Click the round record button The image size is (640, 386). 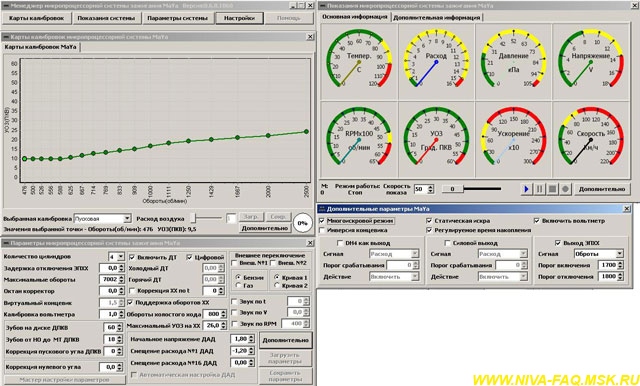point(565,189)
